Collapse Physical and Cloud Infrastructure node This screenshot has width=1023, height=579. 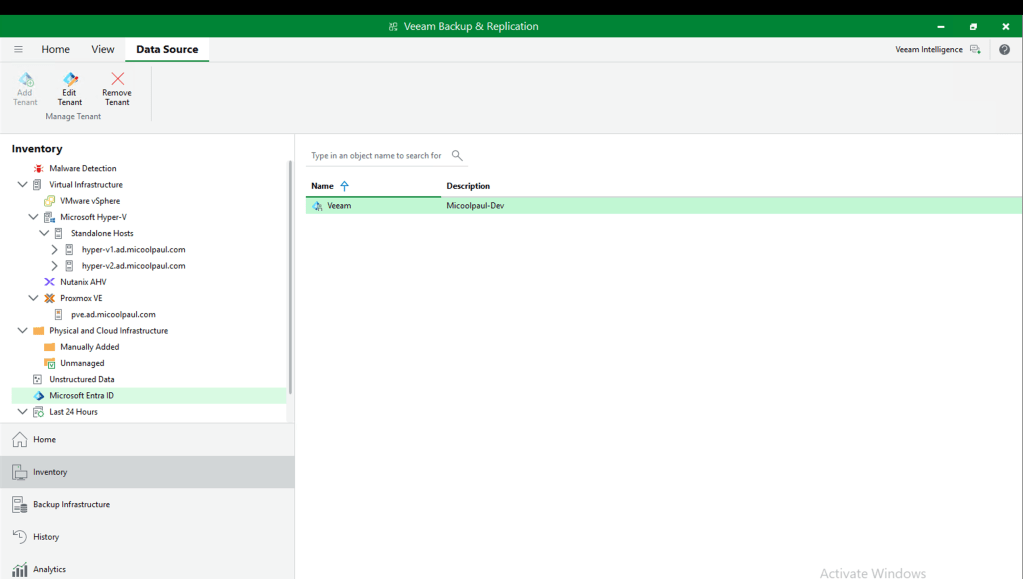tap(22, 330)
